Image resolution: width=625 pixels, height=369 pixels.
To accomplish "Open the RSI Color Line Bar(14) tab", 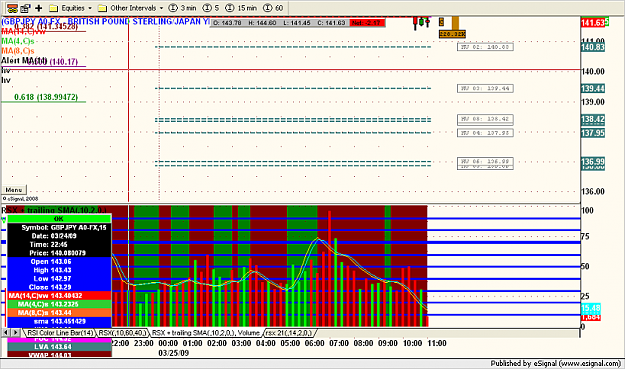I will (60, 333).
